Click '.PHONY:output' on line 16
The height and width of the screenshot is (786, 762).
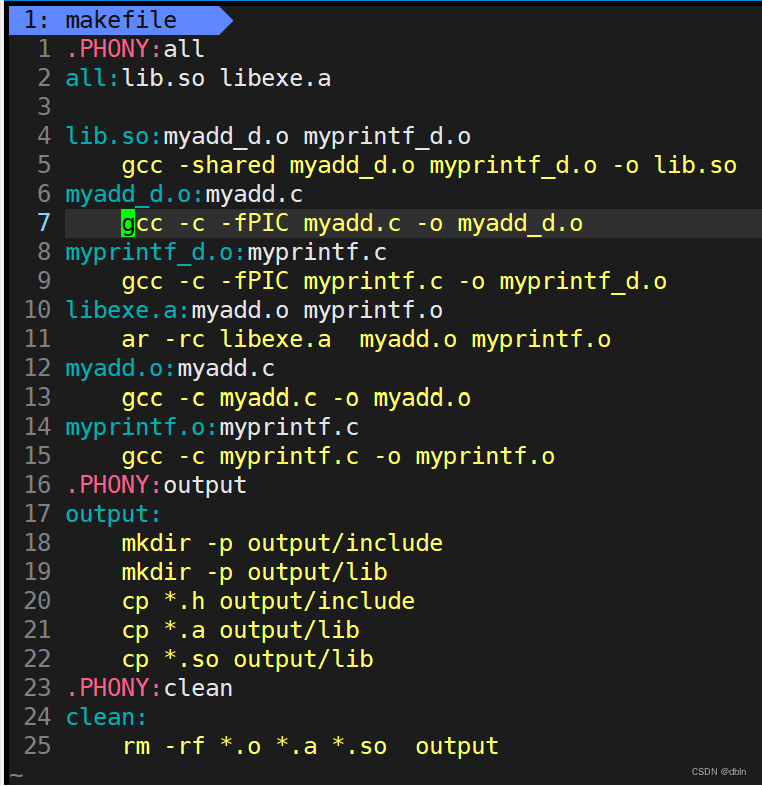tap(156, 485)
